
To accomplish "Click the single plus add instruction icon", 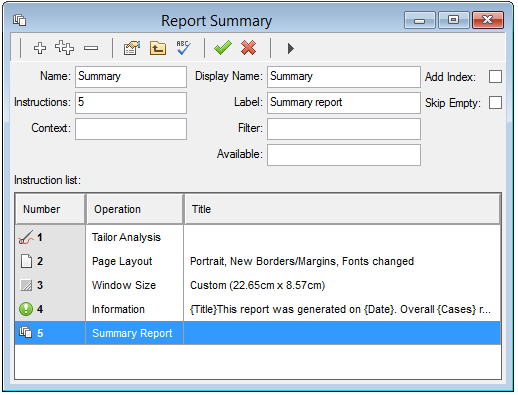I will point(40,48).
